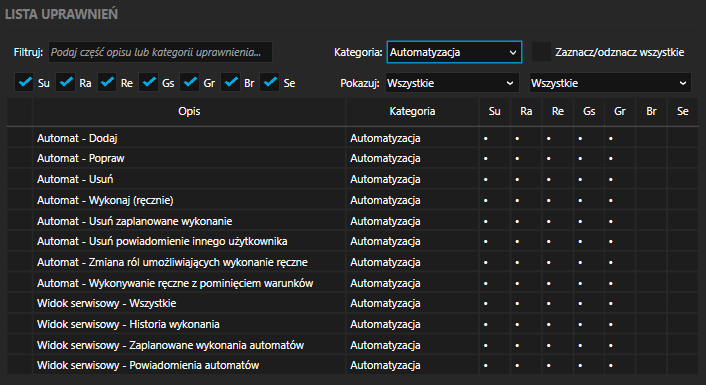Click the Gs table column header
706x385 pixels.
pyautogui.click(x=589, y=112)
